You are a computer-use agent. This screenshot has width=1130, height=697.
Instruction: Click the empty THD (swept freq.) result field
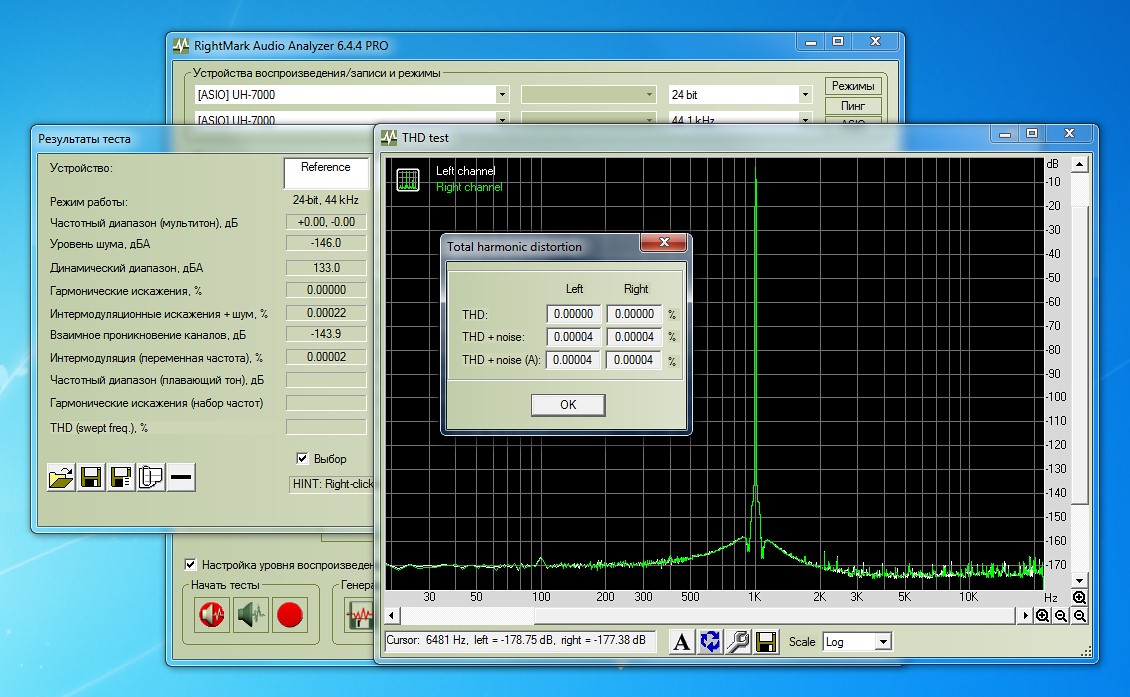[x=326, y=427]
